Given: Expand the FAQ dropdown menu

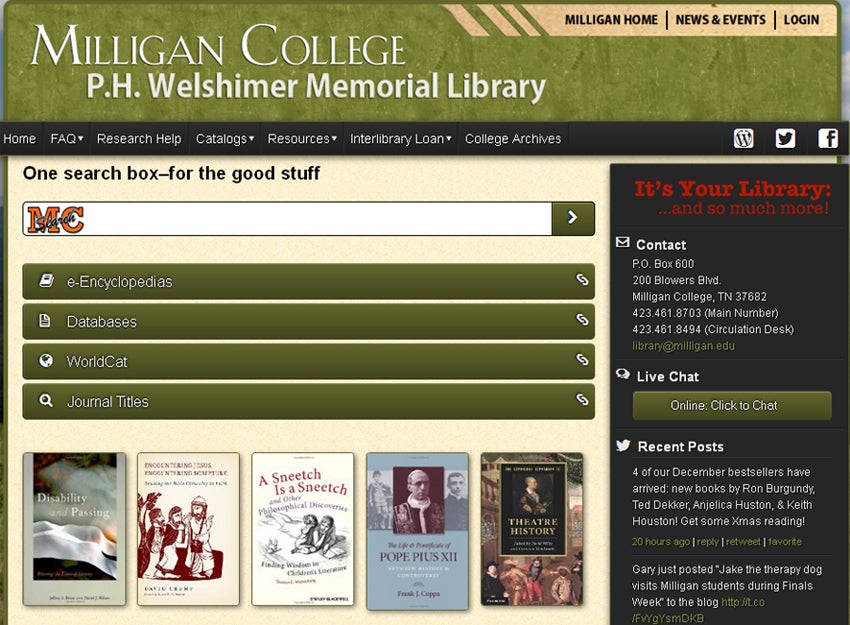Looking at the screenshot, I should click(x=64, y=138).
